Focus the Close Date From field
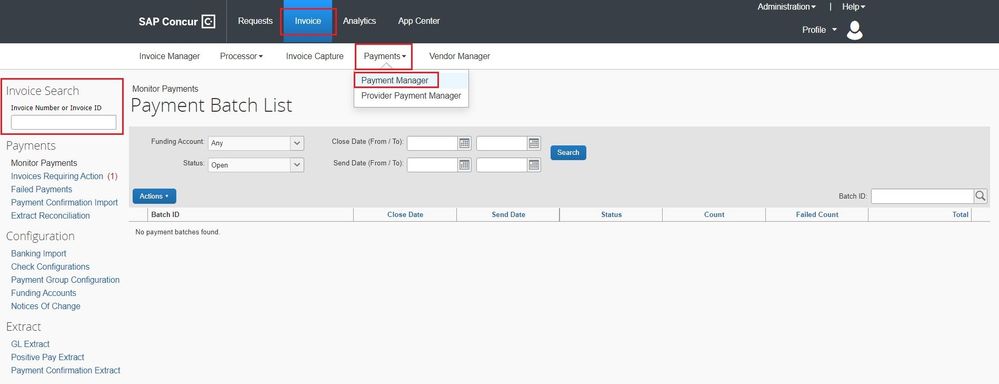The image size is (999, 384). click(x=433, y=143)
